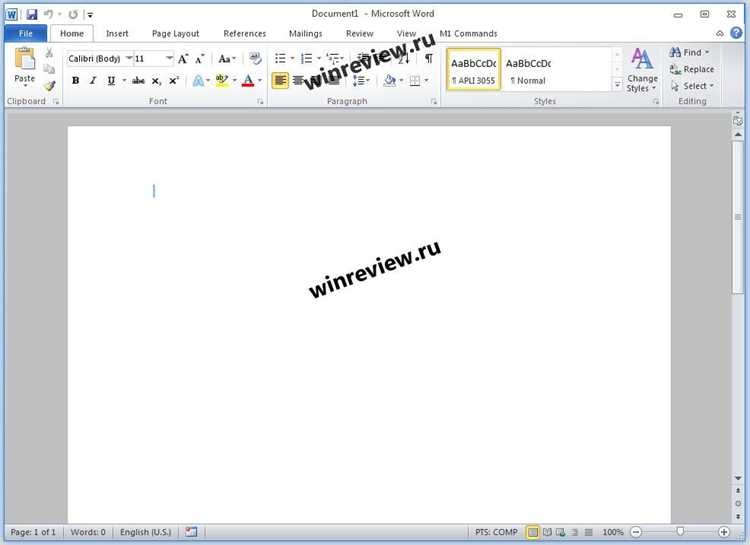The image size is (750, 545).
Task: Expand the Styles gallery More arrow
Action: 617,85
